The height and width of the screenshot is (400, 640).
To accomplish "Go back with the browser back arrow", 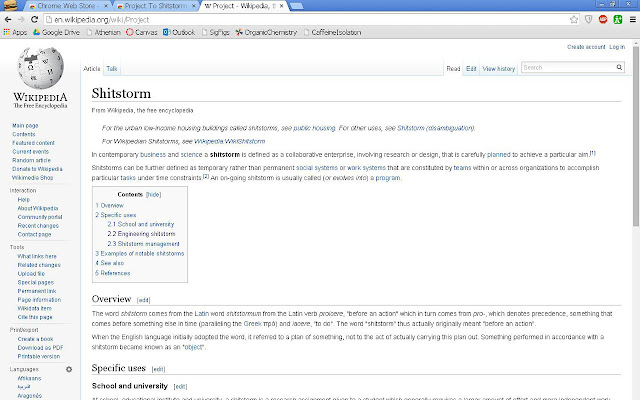I will [x=8, y=19].
